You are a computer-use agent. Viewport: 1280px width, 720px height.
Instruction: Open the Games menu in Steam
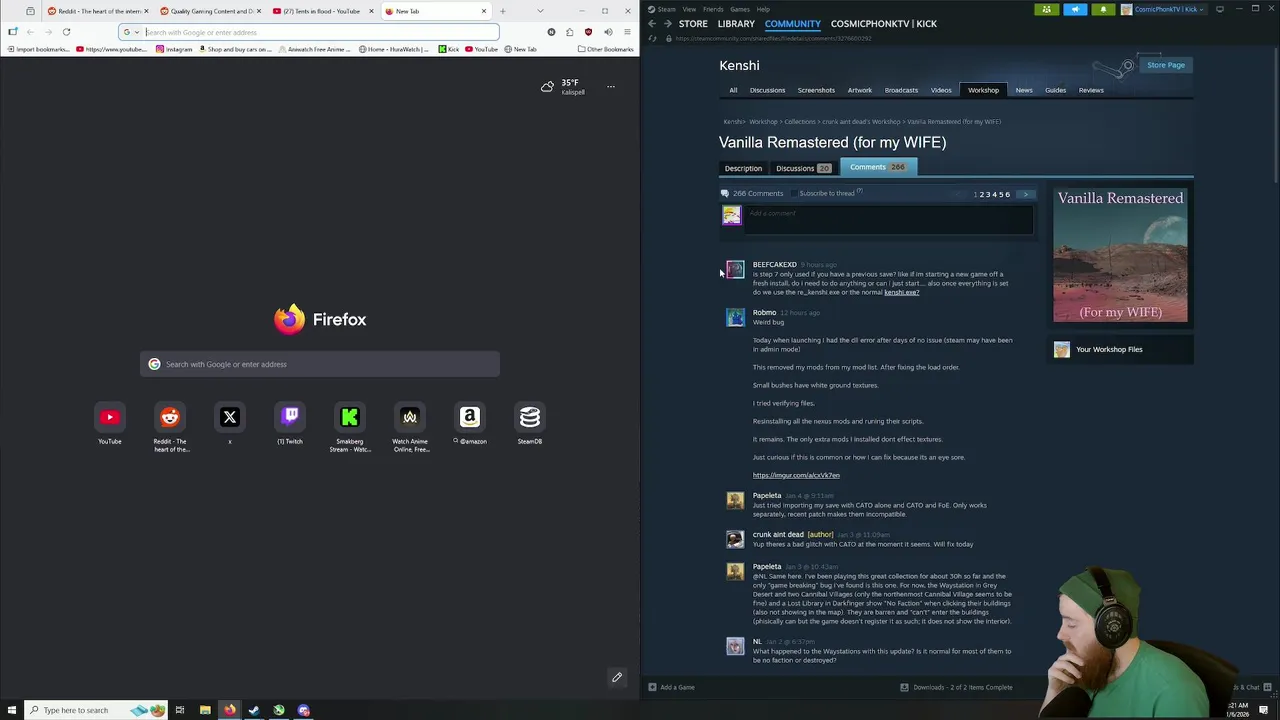[740, 9]
